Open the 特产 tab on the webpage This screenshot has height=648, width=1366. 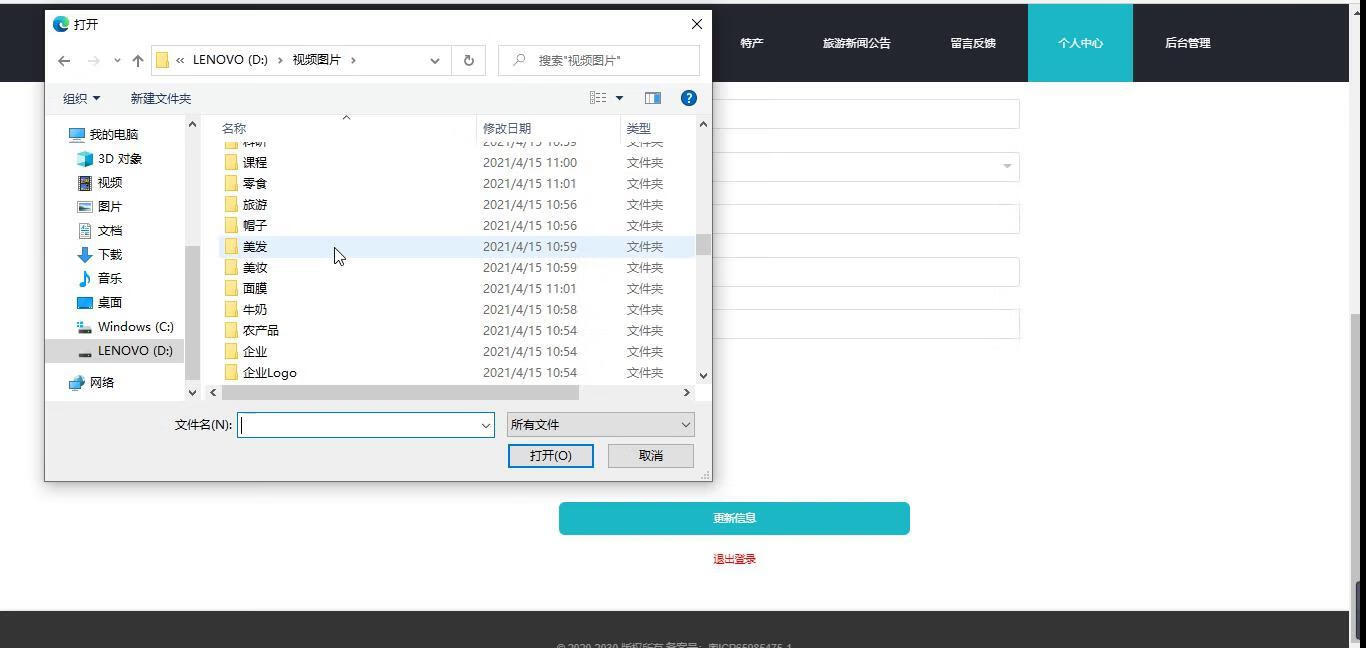752,43
